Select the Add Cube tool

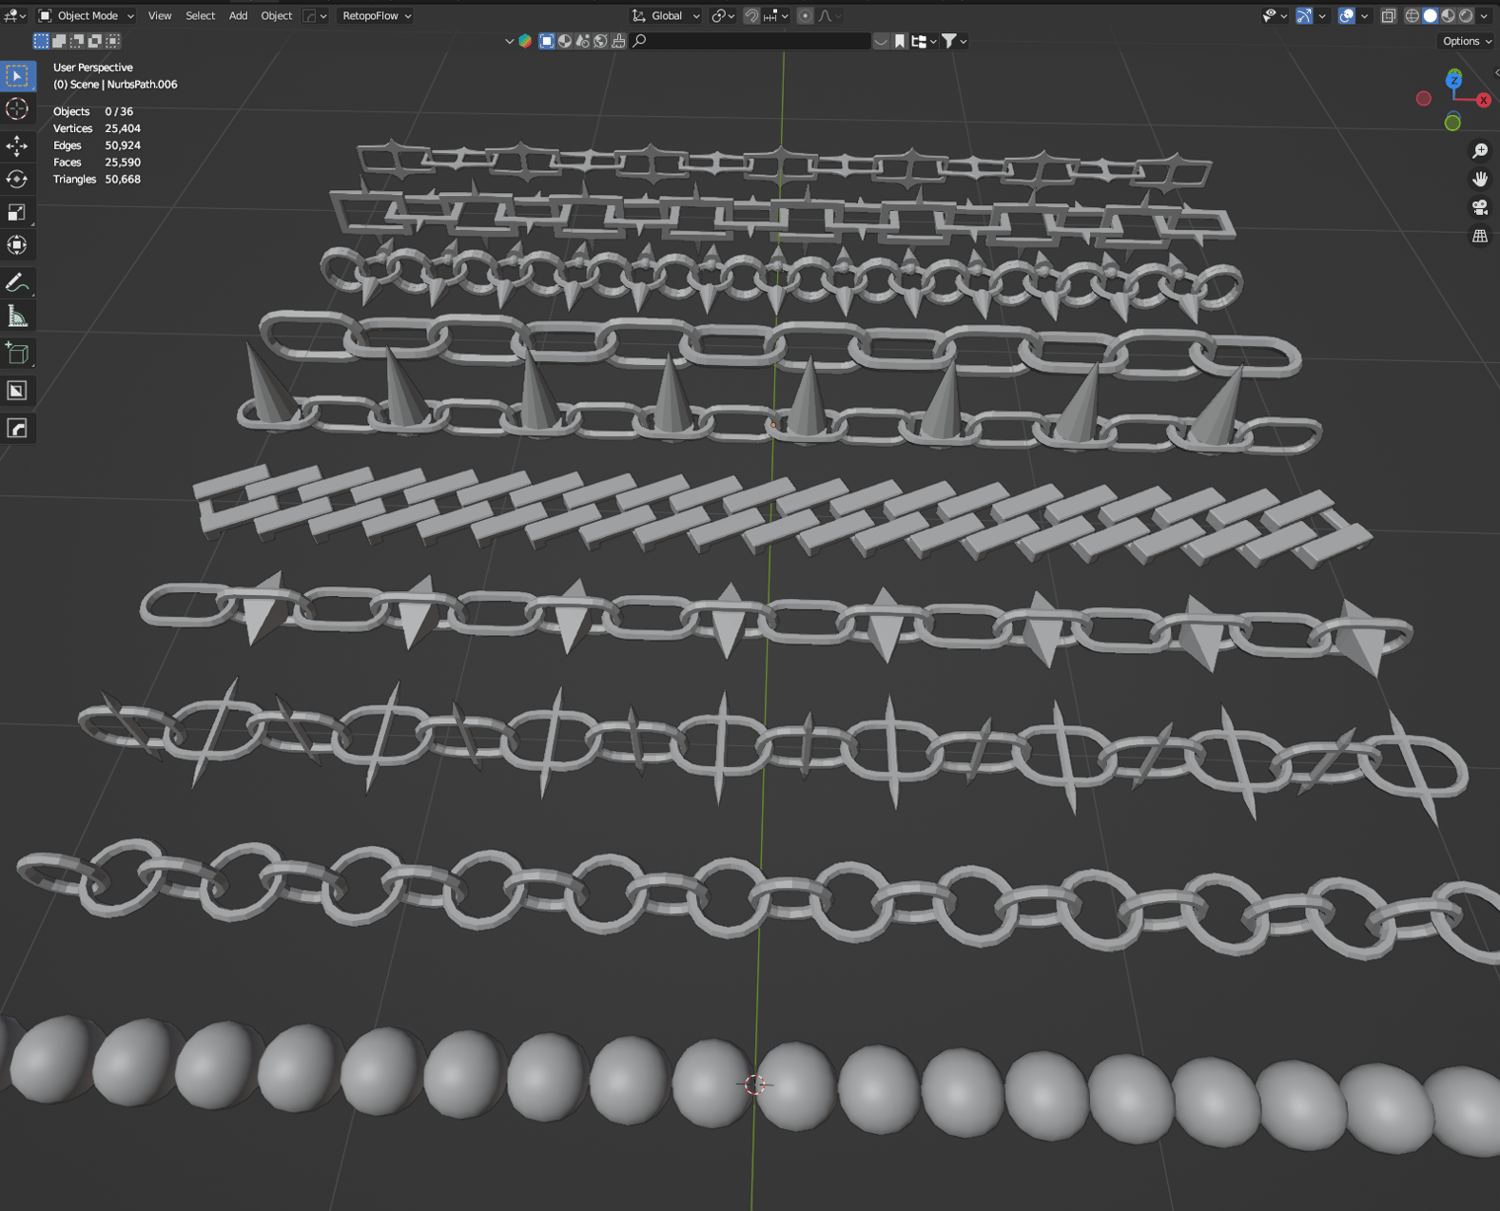[x=17, y=353]
